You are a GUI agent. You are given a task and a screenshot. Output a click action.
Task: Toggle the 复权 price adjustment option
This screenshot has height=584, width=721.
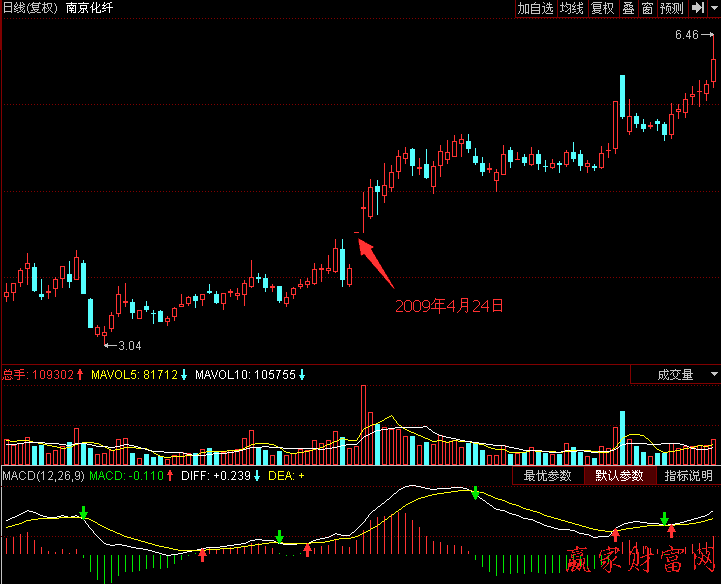point(602,9)
